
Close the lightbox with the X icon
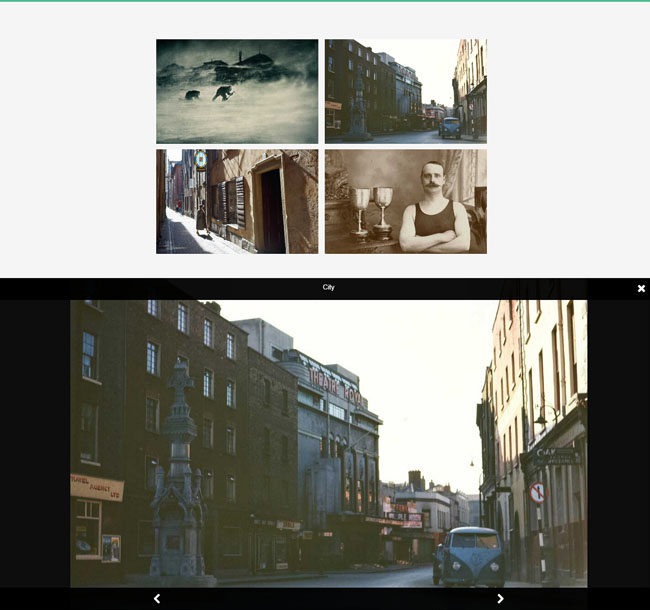click(x=641, y=289)
